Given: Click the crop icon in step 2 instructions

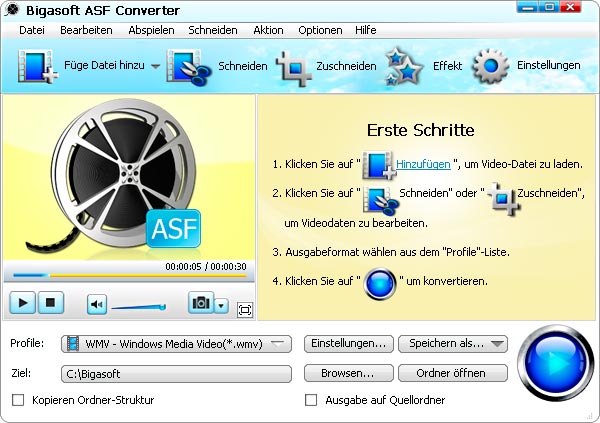Looking at the screenshot, I should point(504,198).
